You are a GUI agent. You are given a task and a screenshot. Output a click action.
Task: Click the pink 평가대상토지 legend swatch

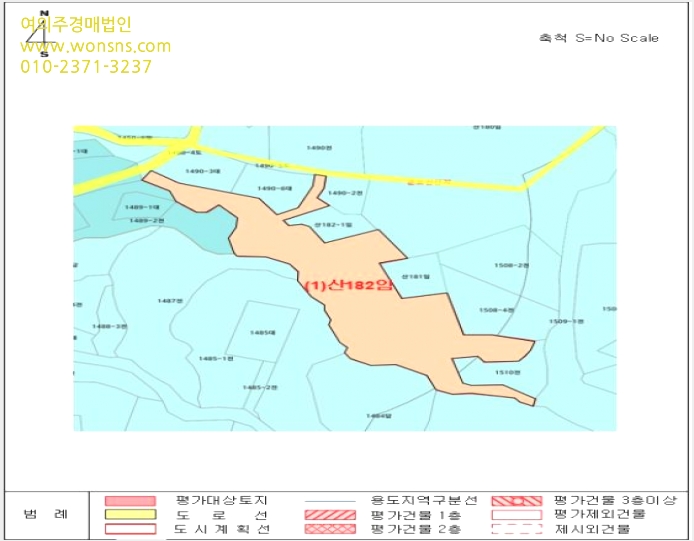click(x=131, y=501)
